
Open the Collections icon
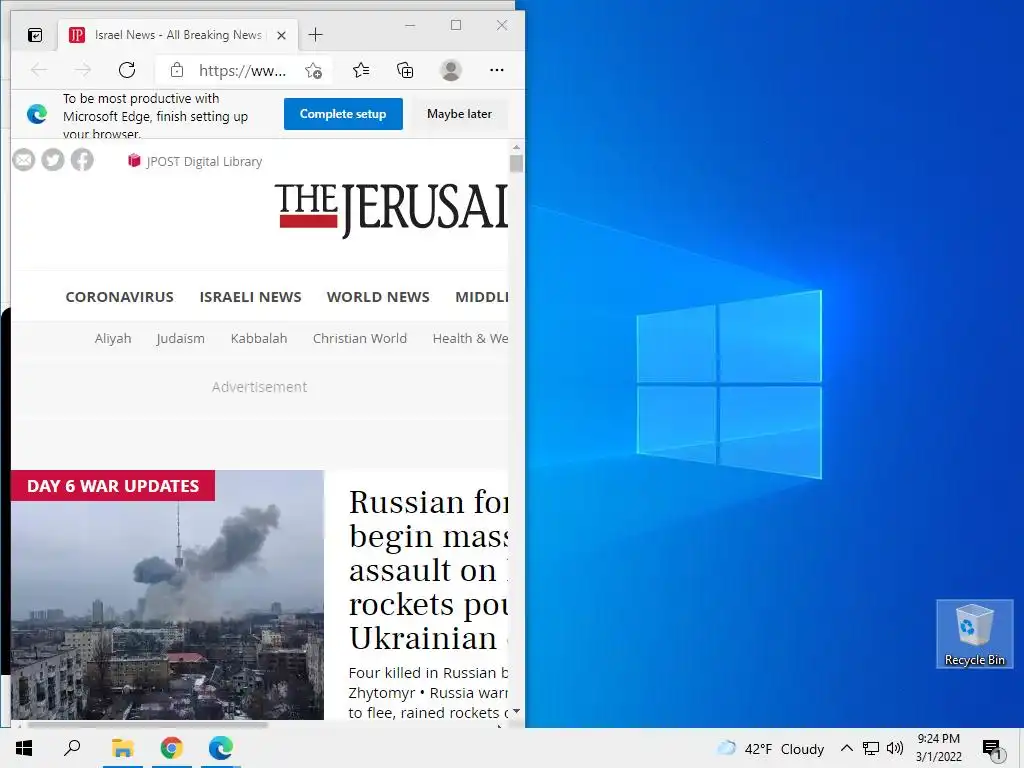[x=405, y=70]
